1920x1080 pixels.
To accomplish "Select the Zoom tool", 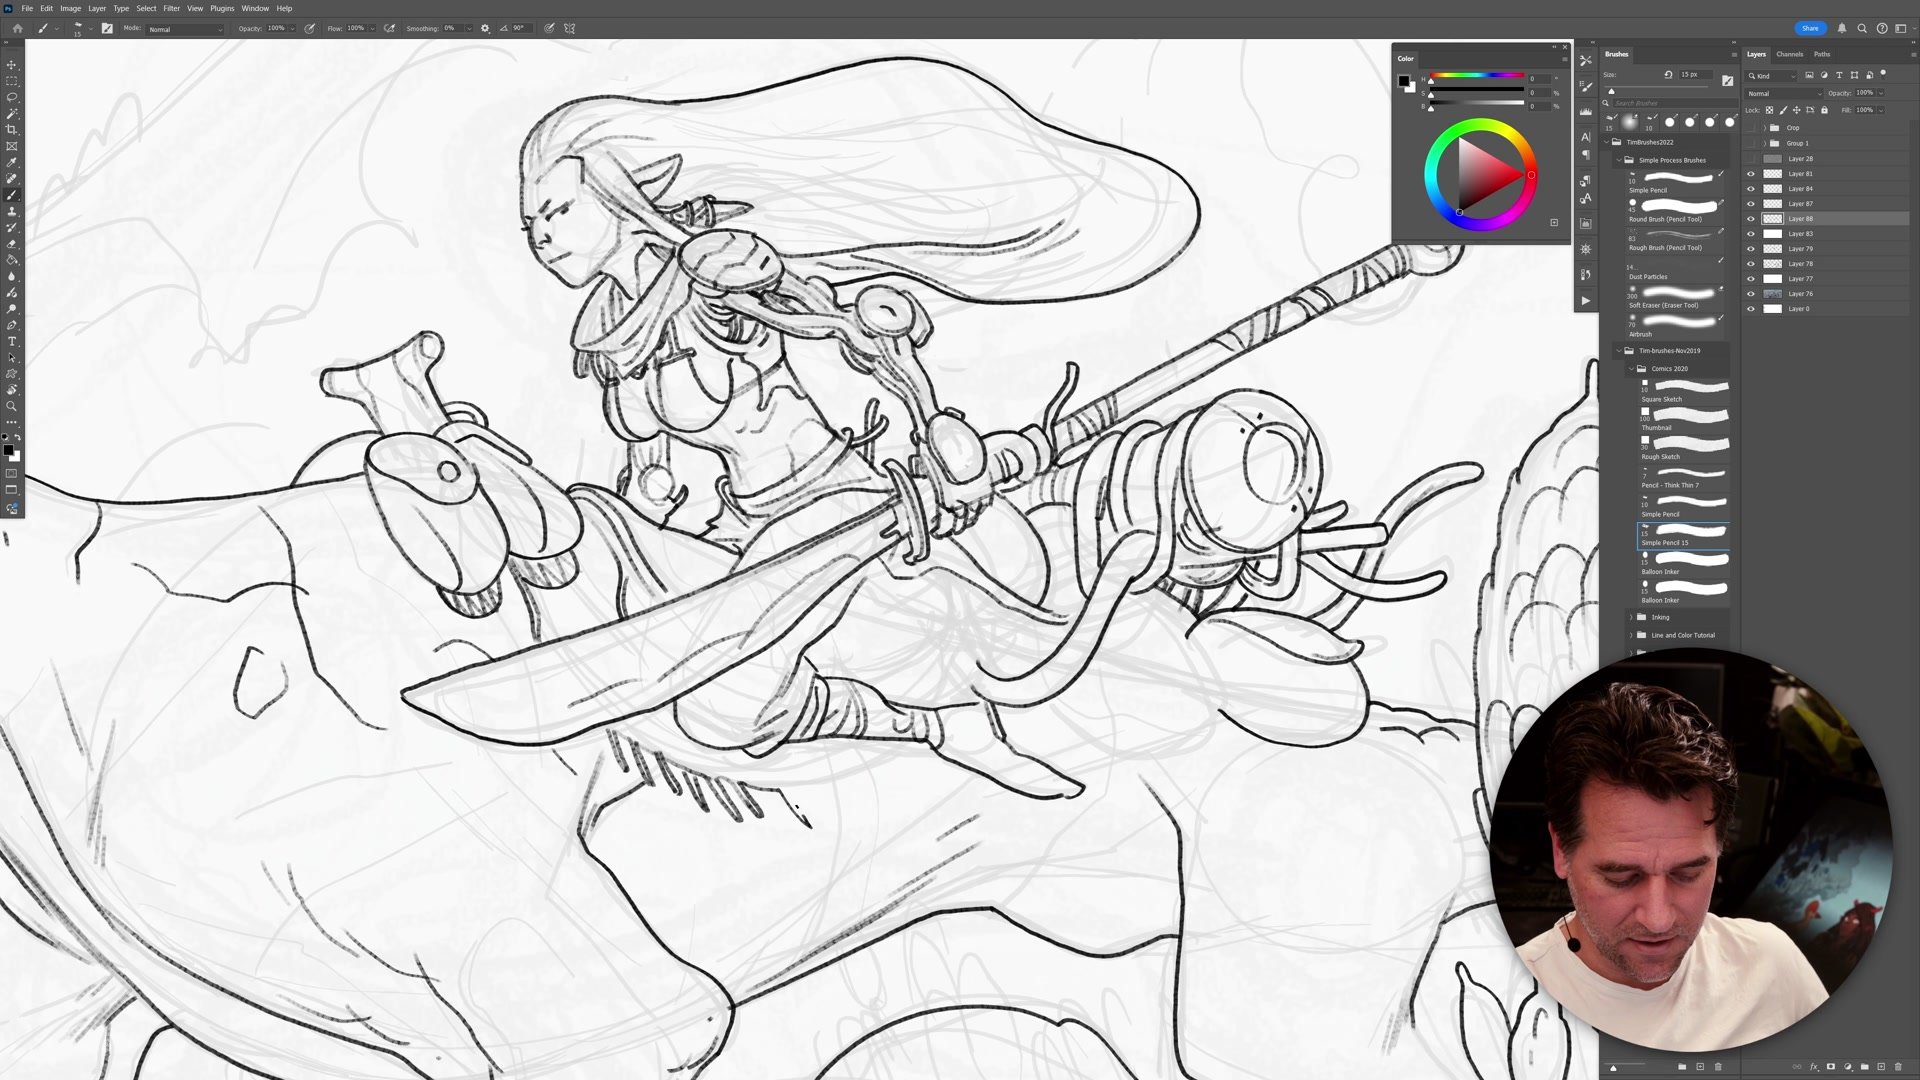I will point(12,406).
